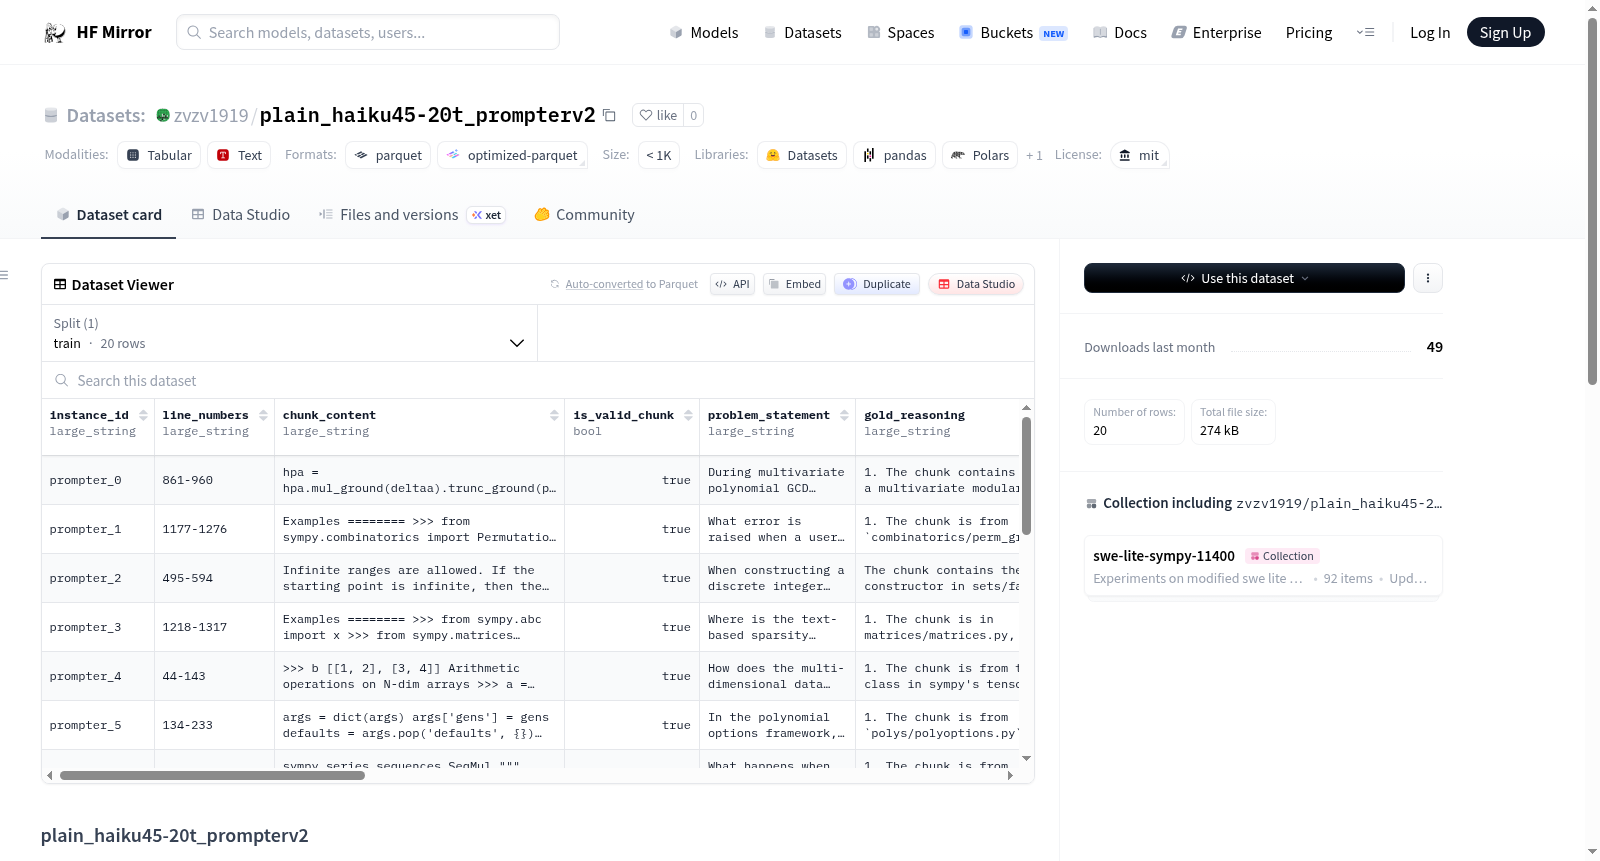Click the mit license tag
Viewport: 1600px width, 861px height.
click(x=1139, y=155)
